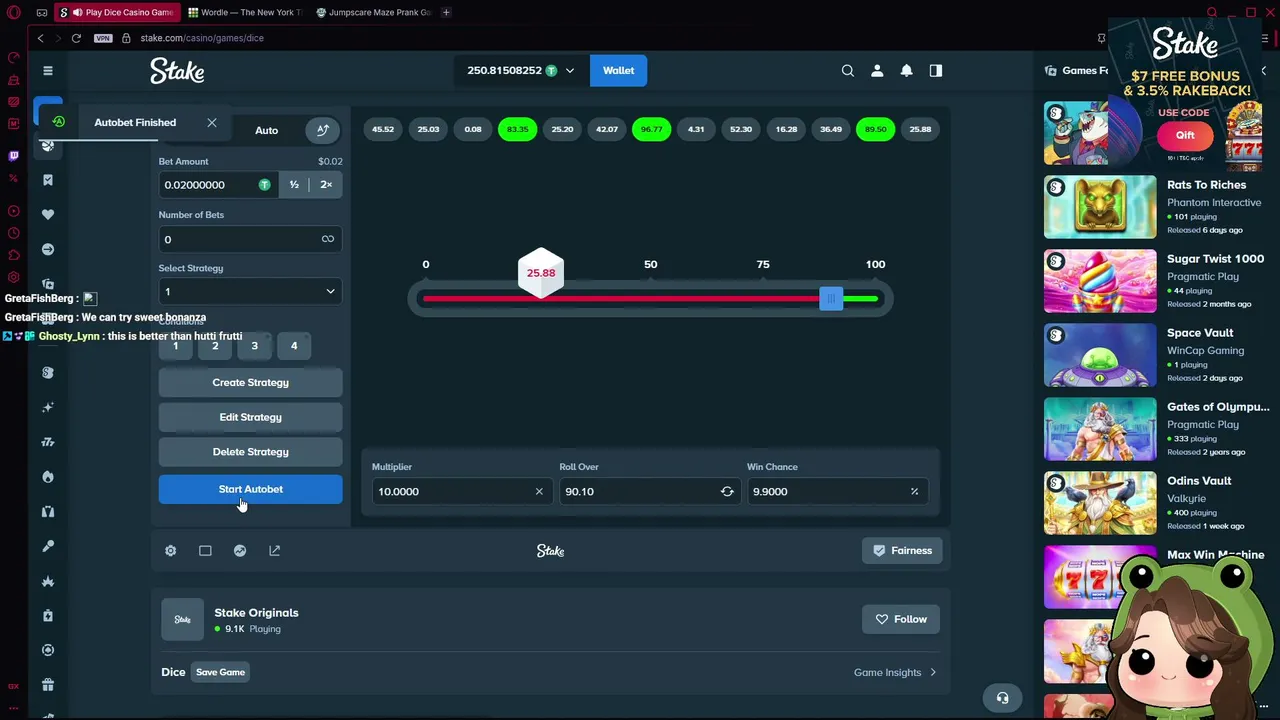Toggle infinite bets icon

[328, 240]
